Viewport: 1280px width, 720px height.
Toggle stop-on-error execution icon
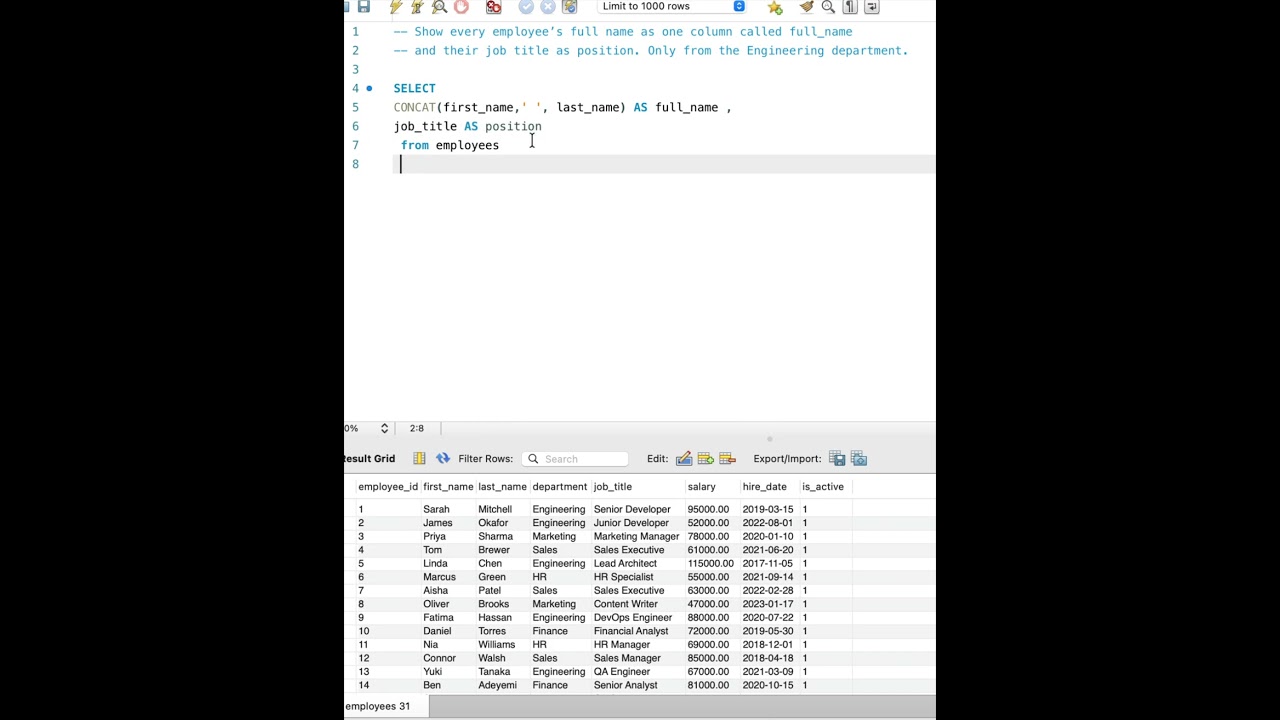point(493,6)
